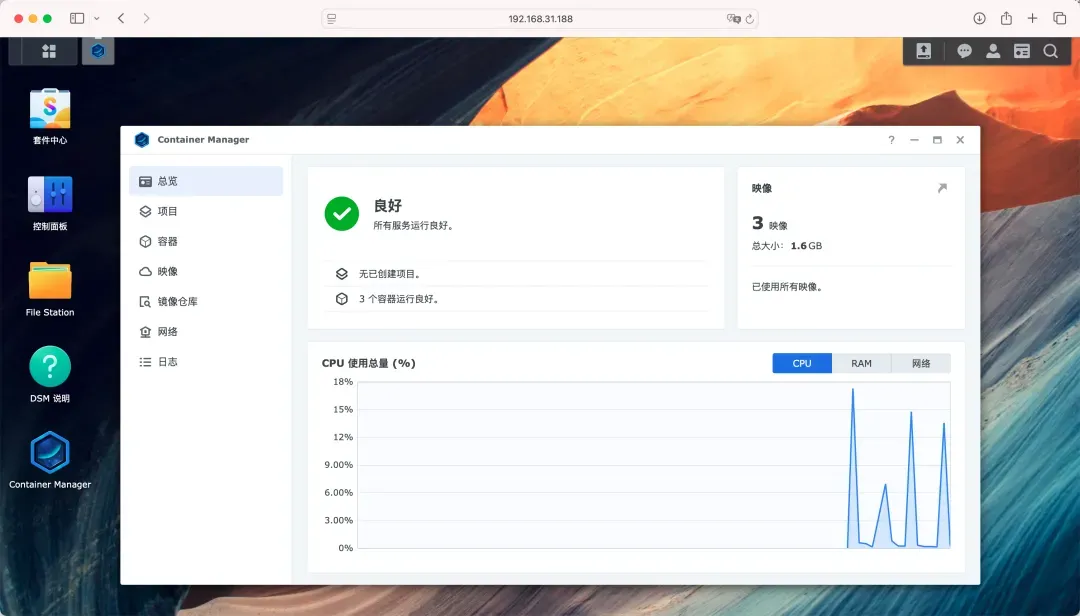Click the 18% axis label on the chart

tap(343, 382)
